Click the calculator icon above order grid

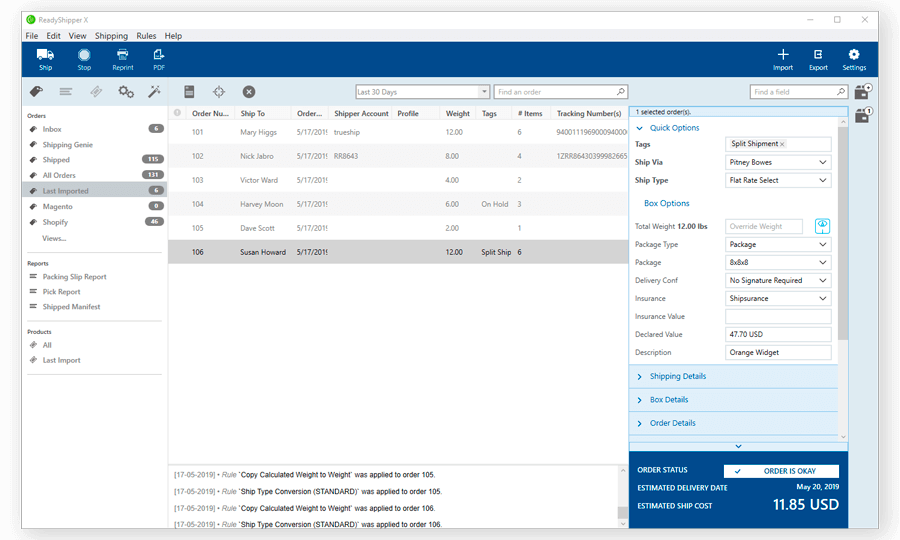click(189, 91)
